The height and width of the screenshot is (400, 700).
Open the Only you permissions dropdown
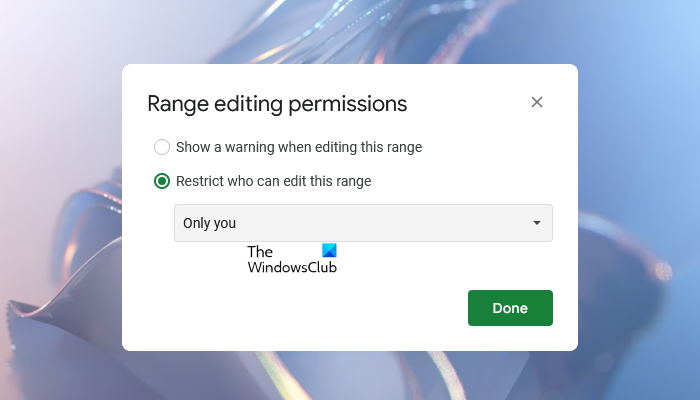click(363, 223)
